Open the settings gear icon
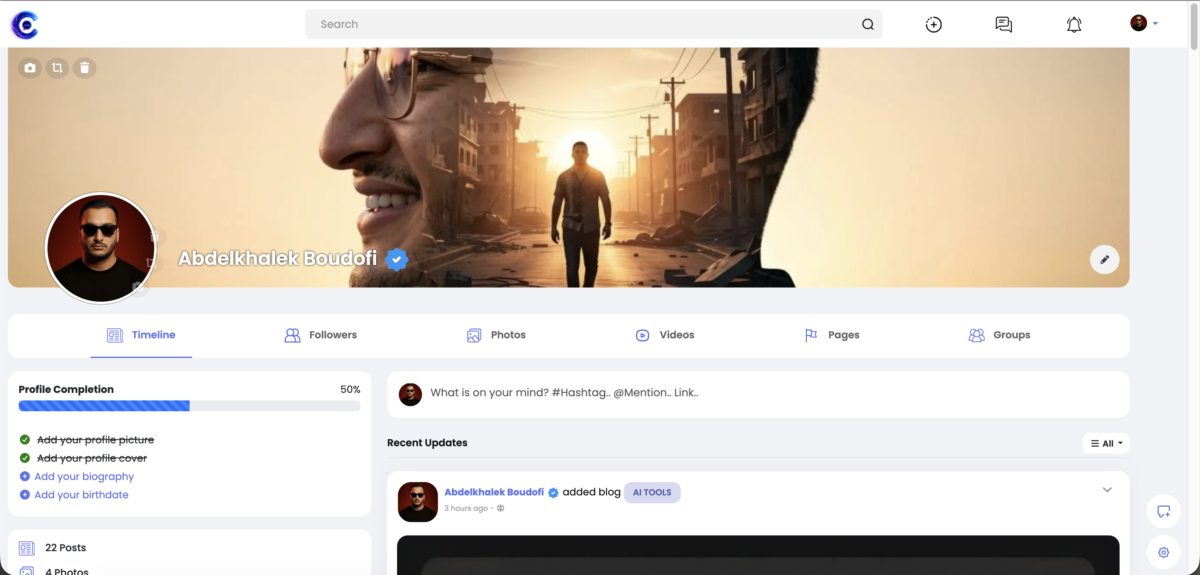The height and width of the screenshot is (575, 1200). pyautogui.click(x=1163, y=552)
